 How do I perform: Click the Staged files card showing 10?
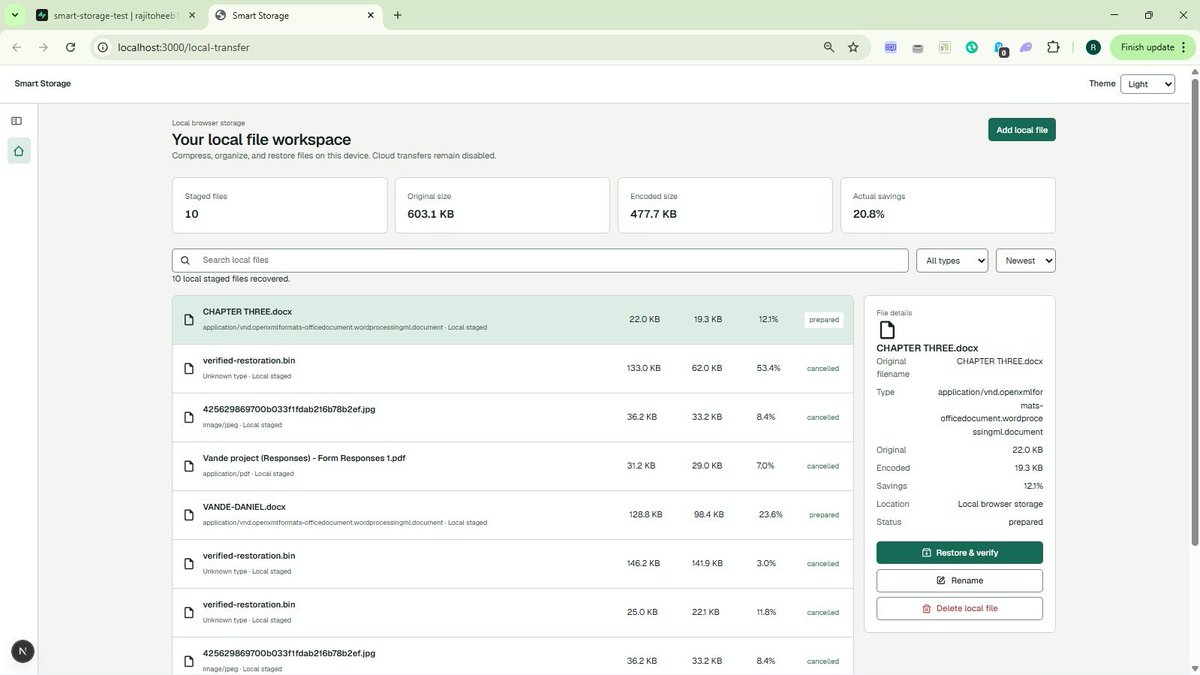(280, 206)
